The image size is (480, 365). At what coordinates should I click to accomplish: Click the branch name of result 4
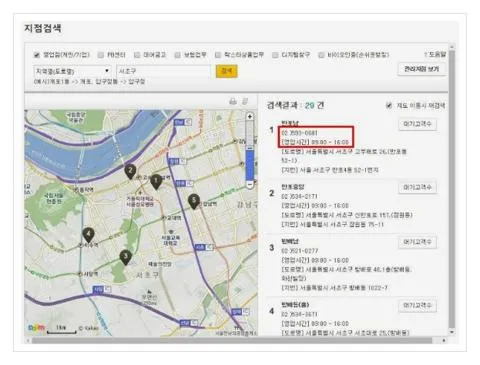point(295,305)
